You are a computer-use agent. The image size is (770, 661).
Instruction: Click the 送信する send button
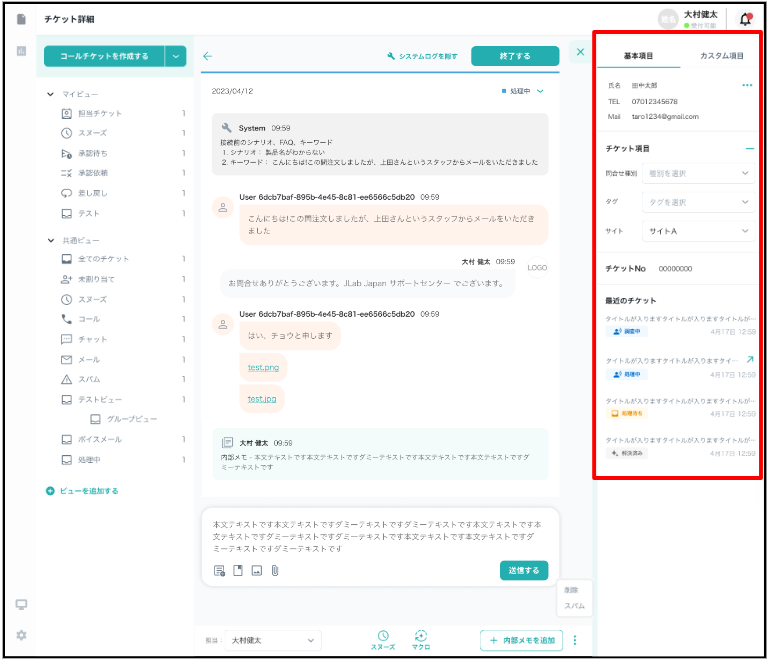524,570
